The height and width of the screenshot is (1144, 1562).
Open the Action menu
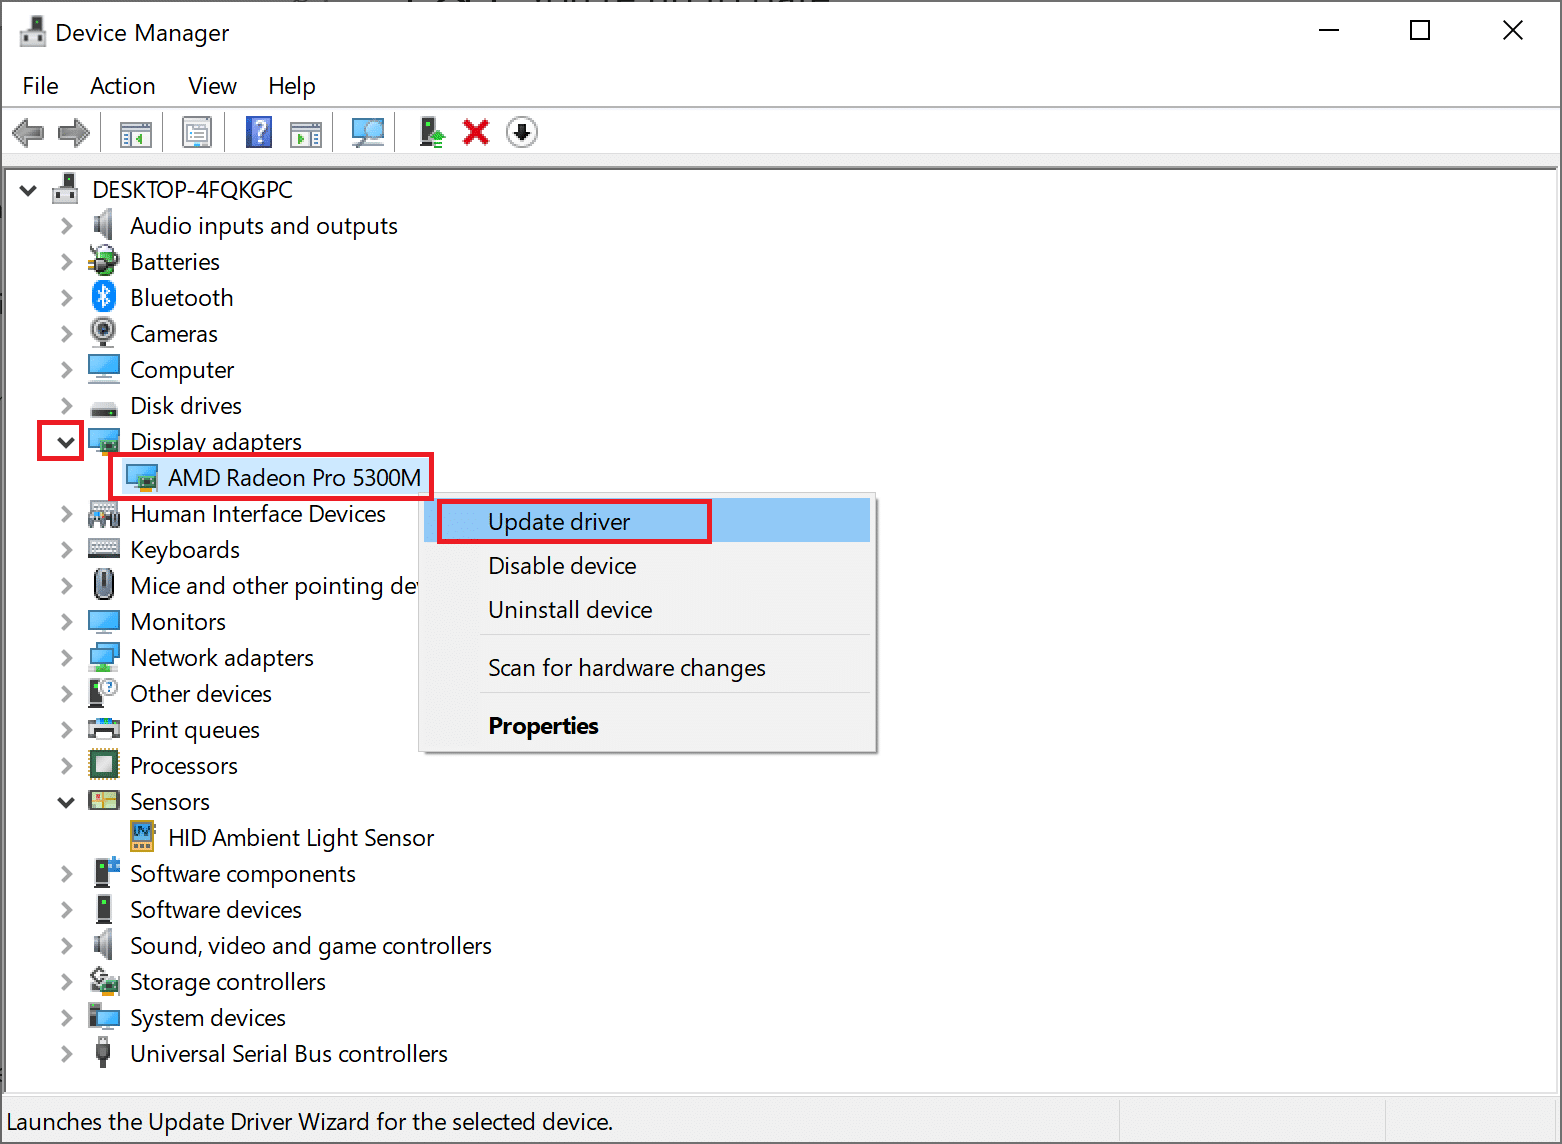(x=121, y=86)
